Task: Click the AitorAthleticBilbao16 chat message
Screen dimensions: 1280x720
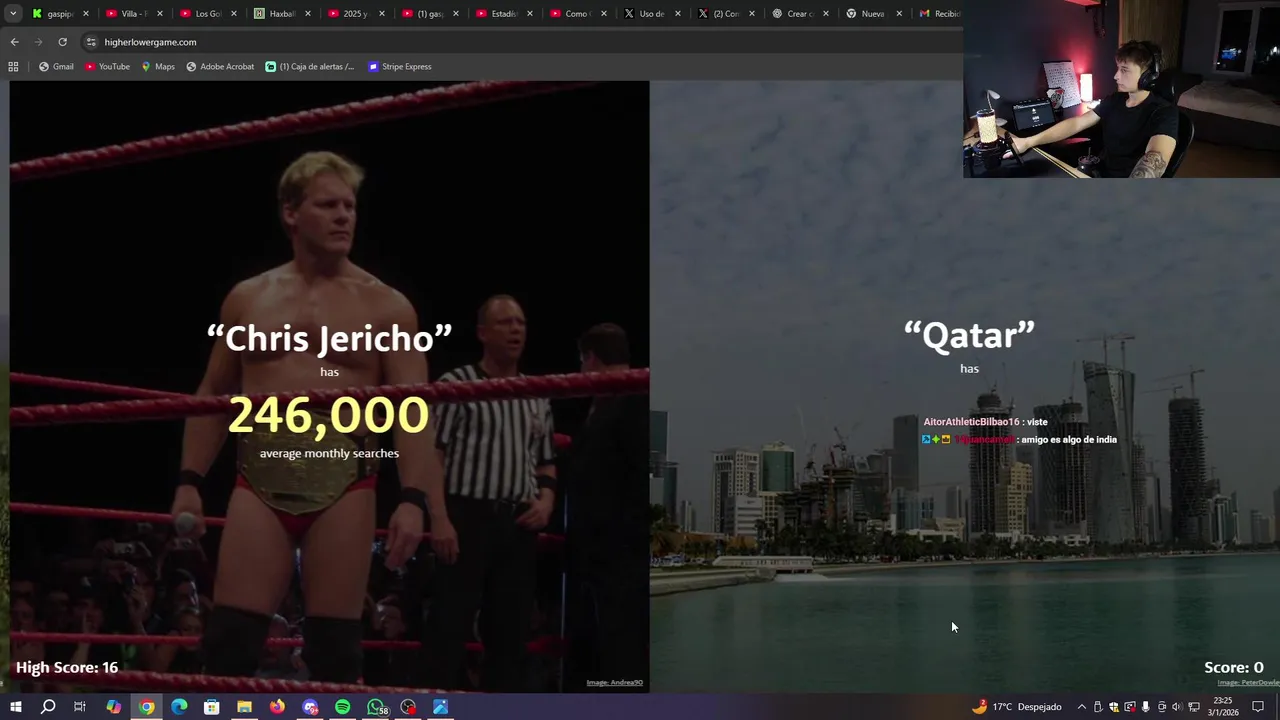Action: coord(985,422)
